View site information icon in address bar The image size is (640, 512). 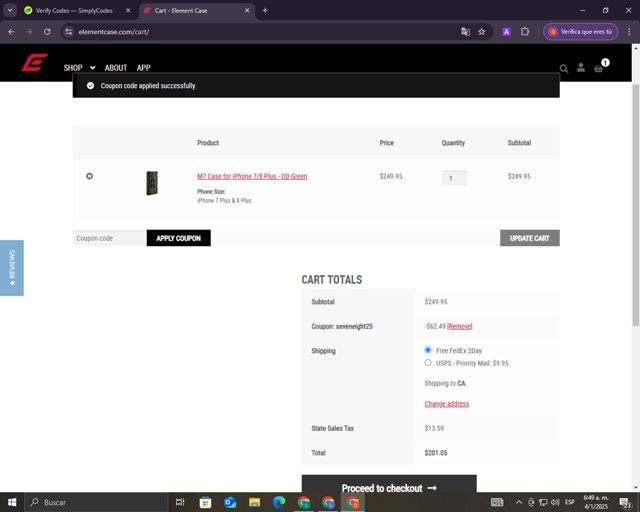pos(69,31)
